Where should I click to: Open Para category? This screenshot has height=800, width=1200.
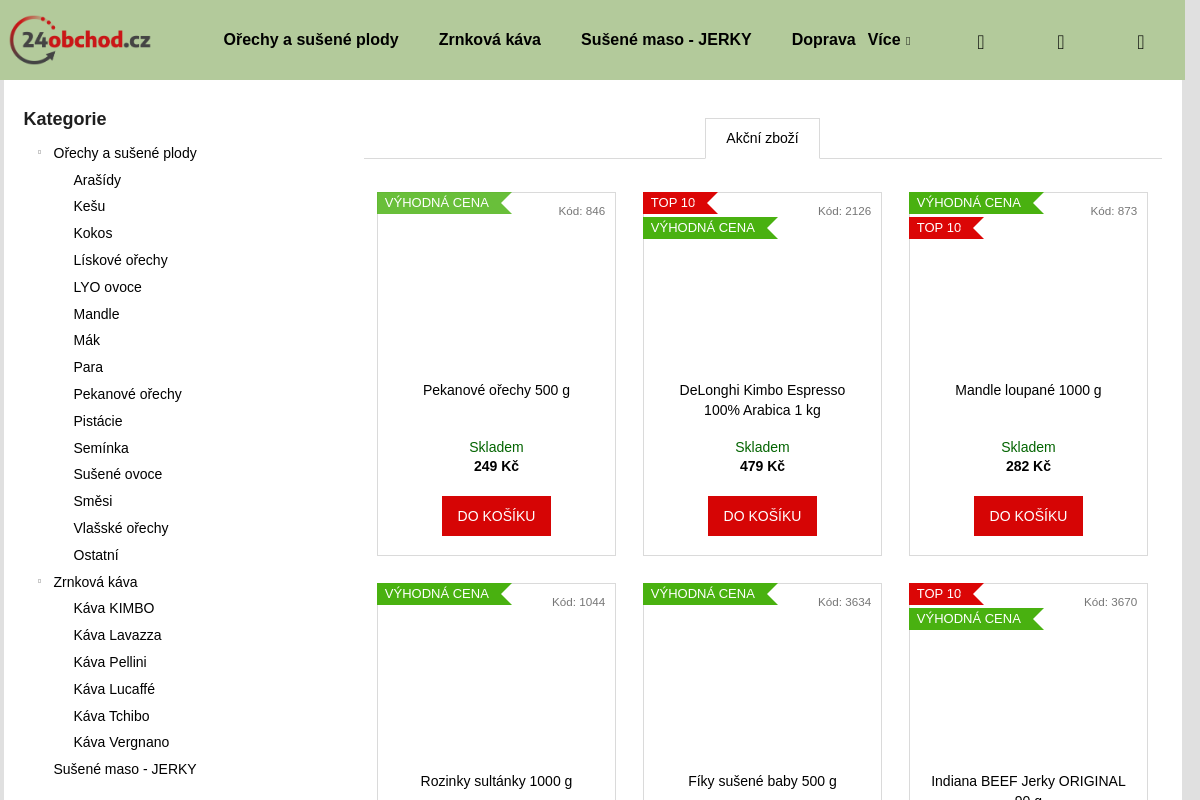(88, 367)
